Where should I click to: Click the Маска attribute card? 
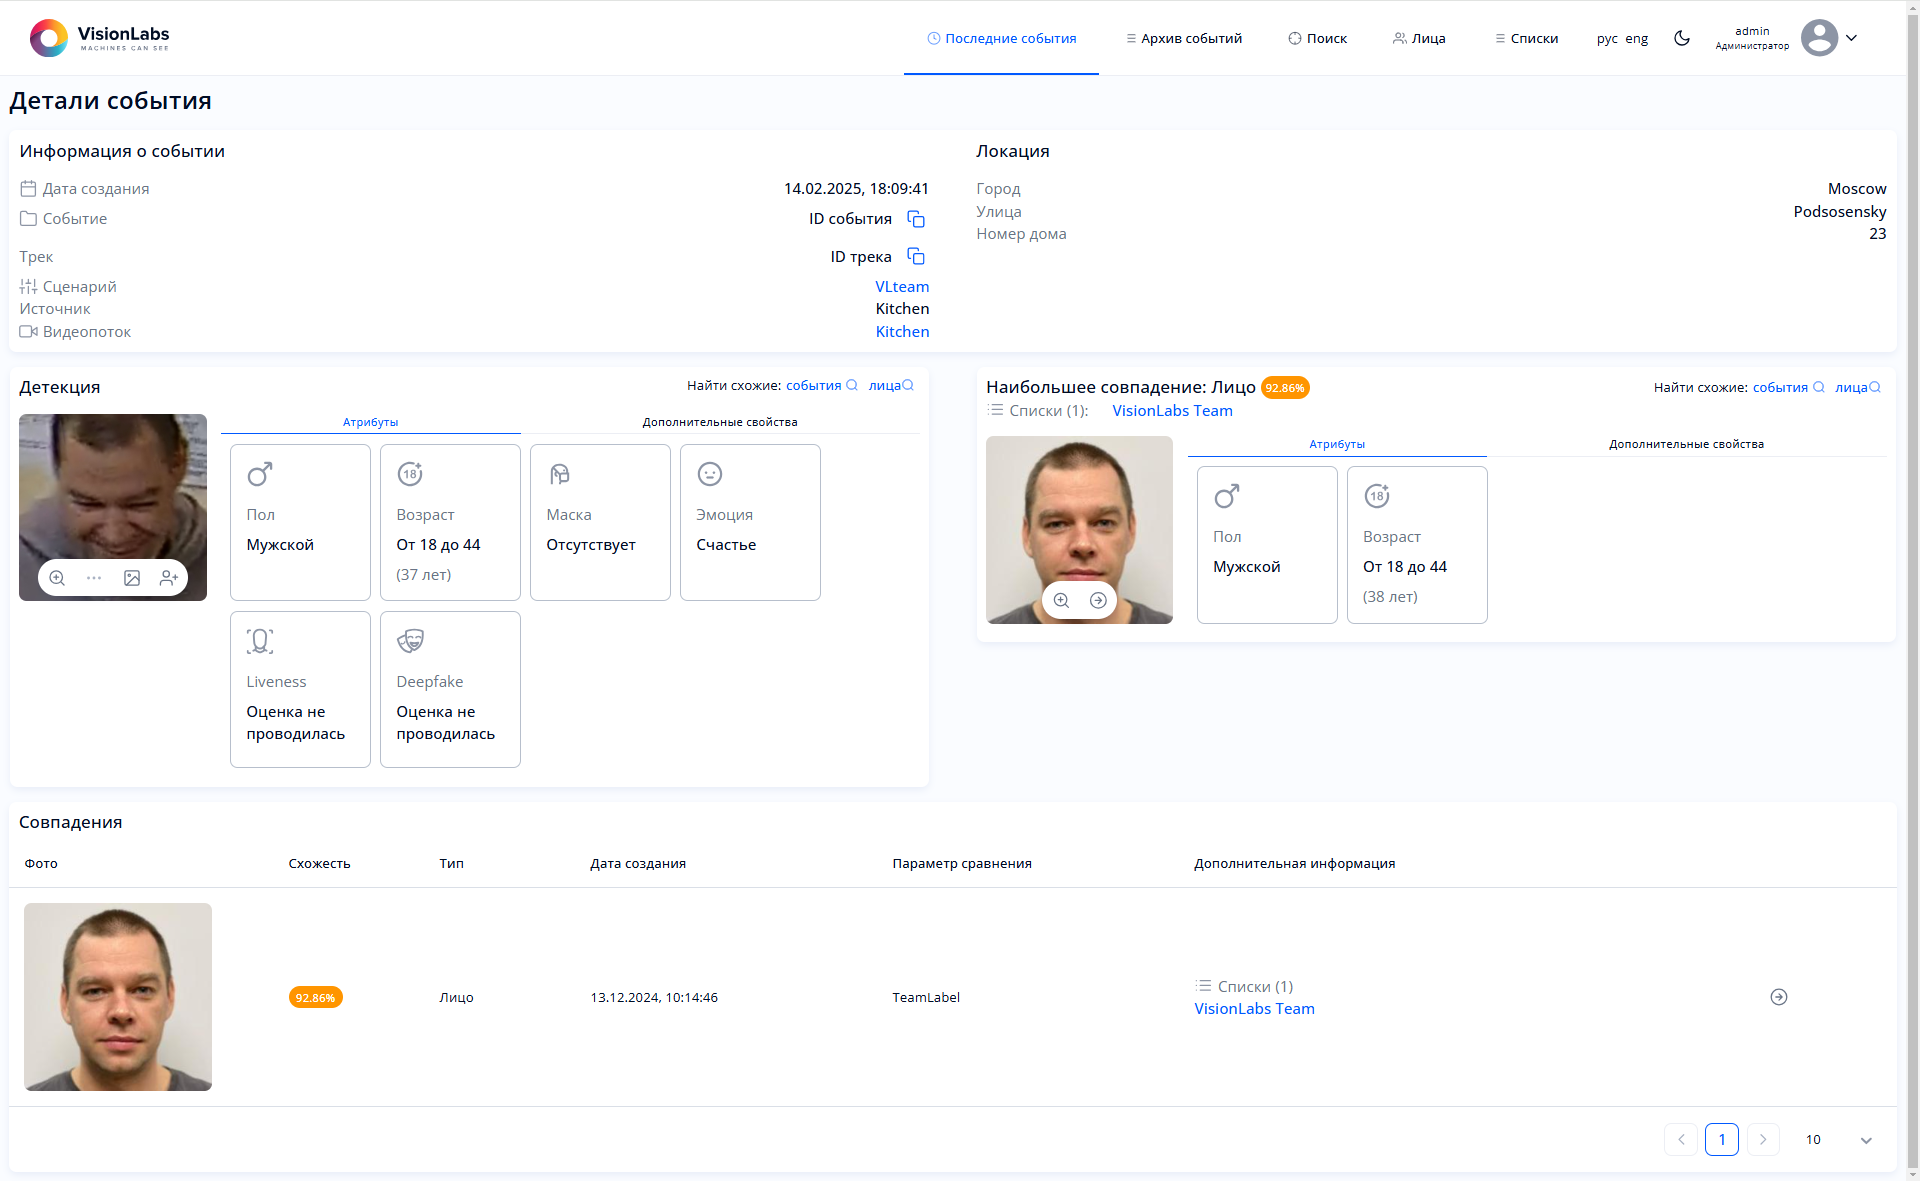pyautogui.click(x=600, y=522)
